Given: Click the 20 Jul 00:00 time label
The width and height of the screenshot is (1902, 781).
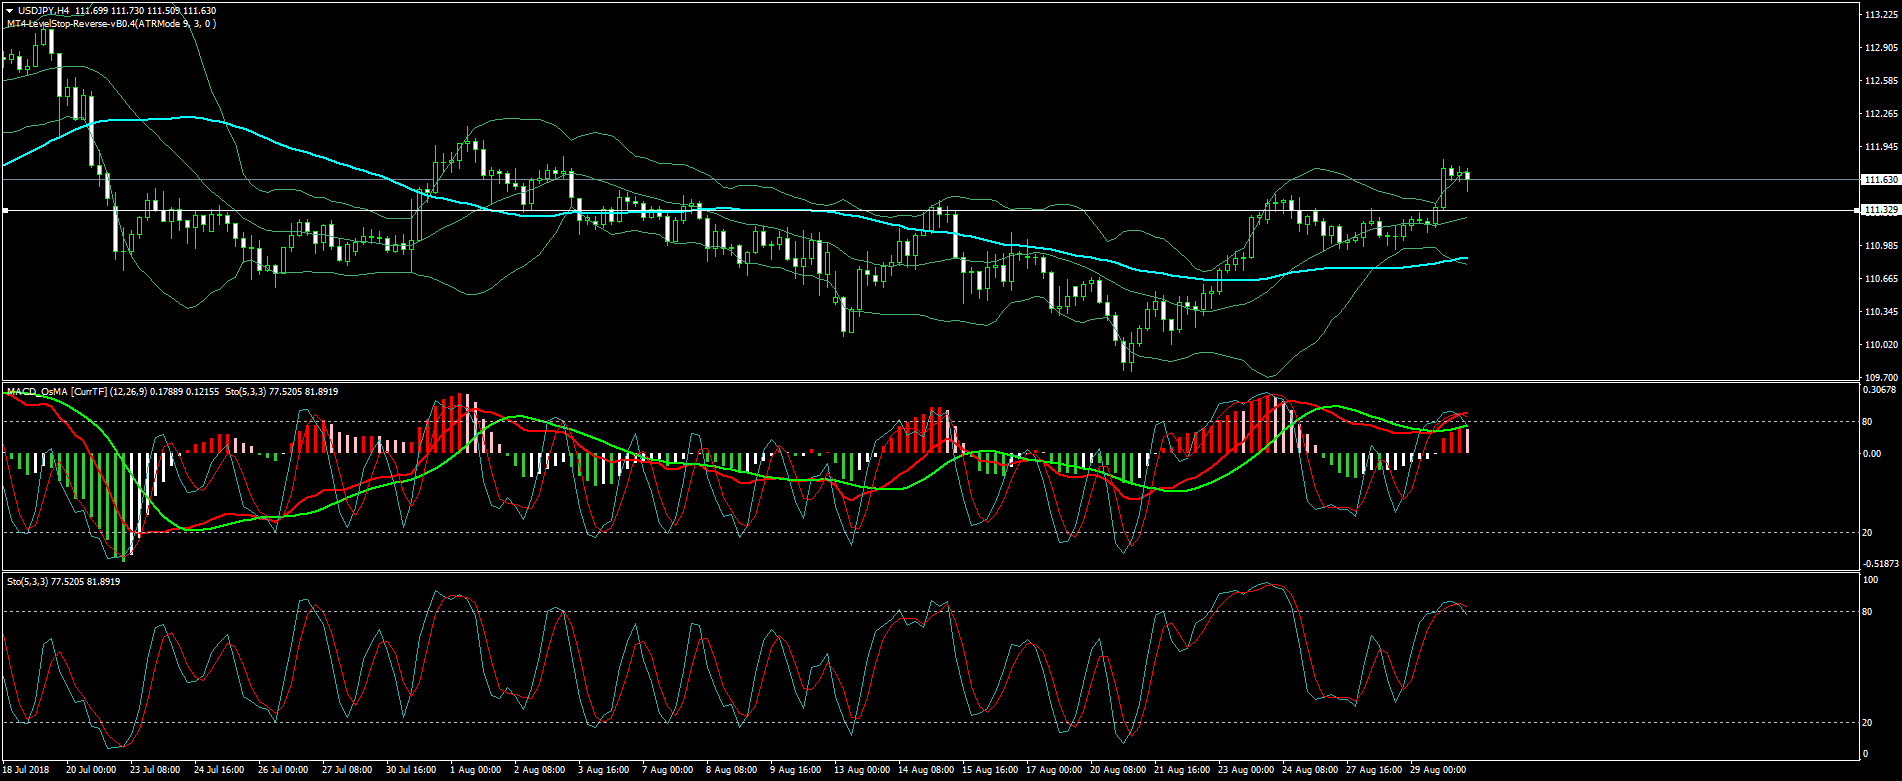Looking at the screenshot, I should click(x=91, y=770).
